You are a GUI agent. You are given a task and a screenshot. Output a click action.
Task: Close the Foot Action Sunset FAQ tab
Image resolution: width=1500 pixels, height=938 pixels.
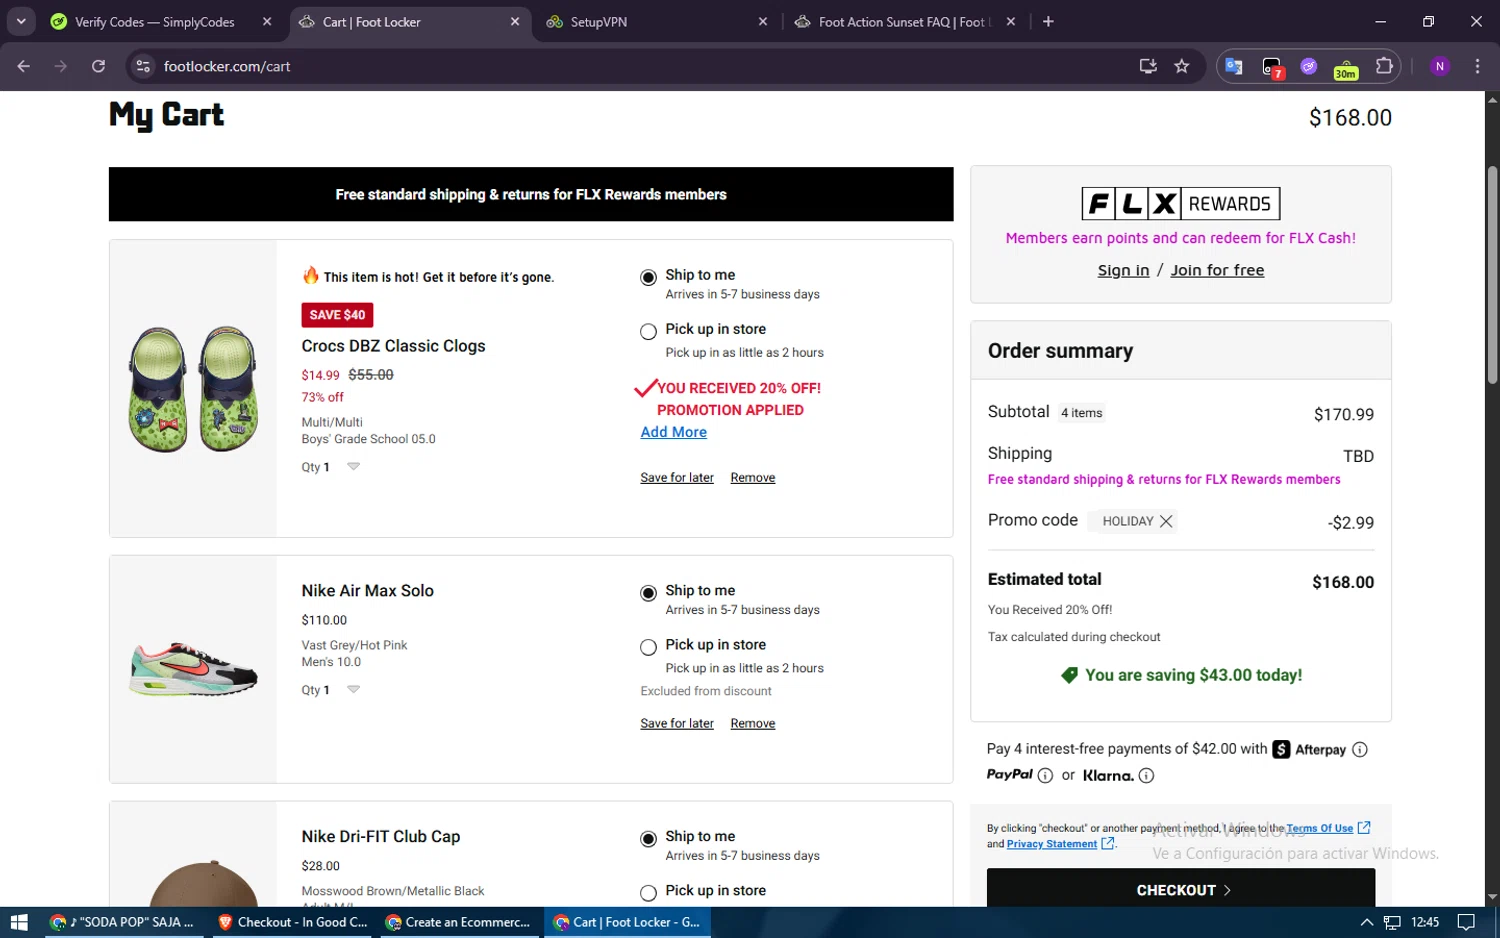point(1011,21)
